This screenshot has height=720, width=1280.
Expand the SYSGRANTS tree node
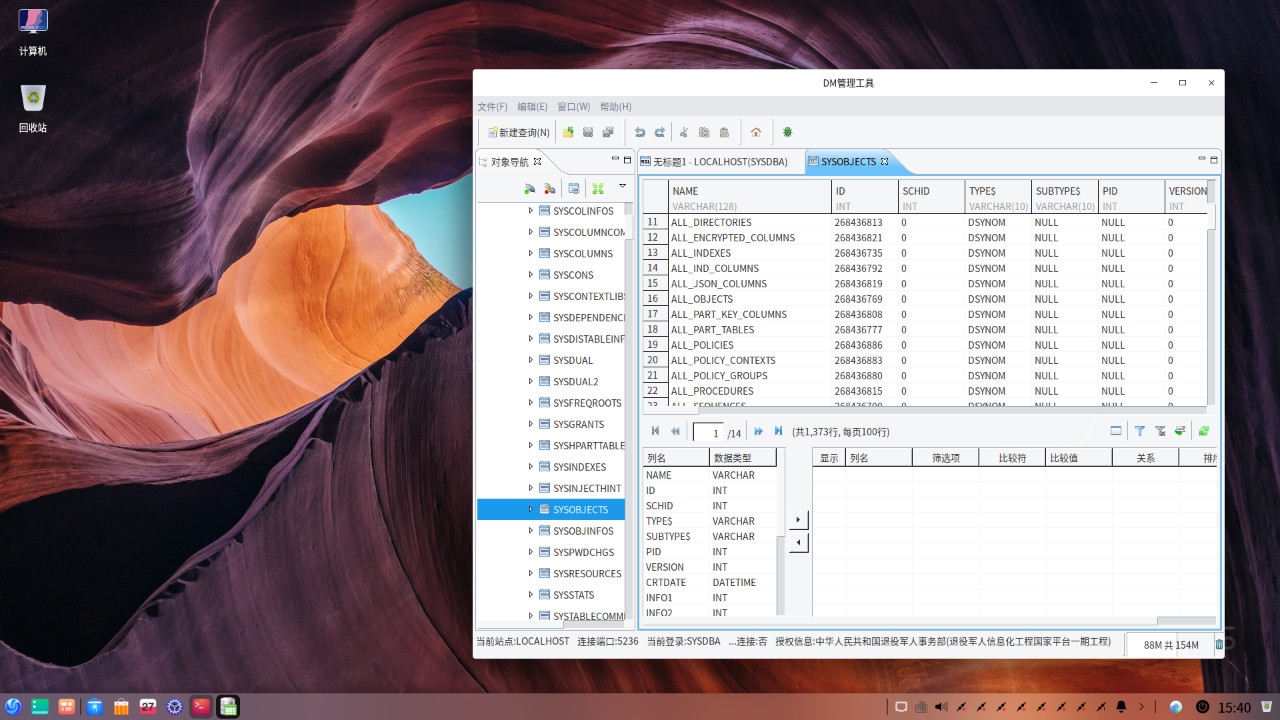[x=531, y=424]
